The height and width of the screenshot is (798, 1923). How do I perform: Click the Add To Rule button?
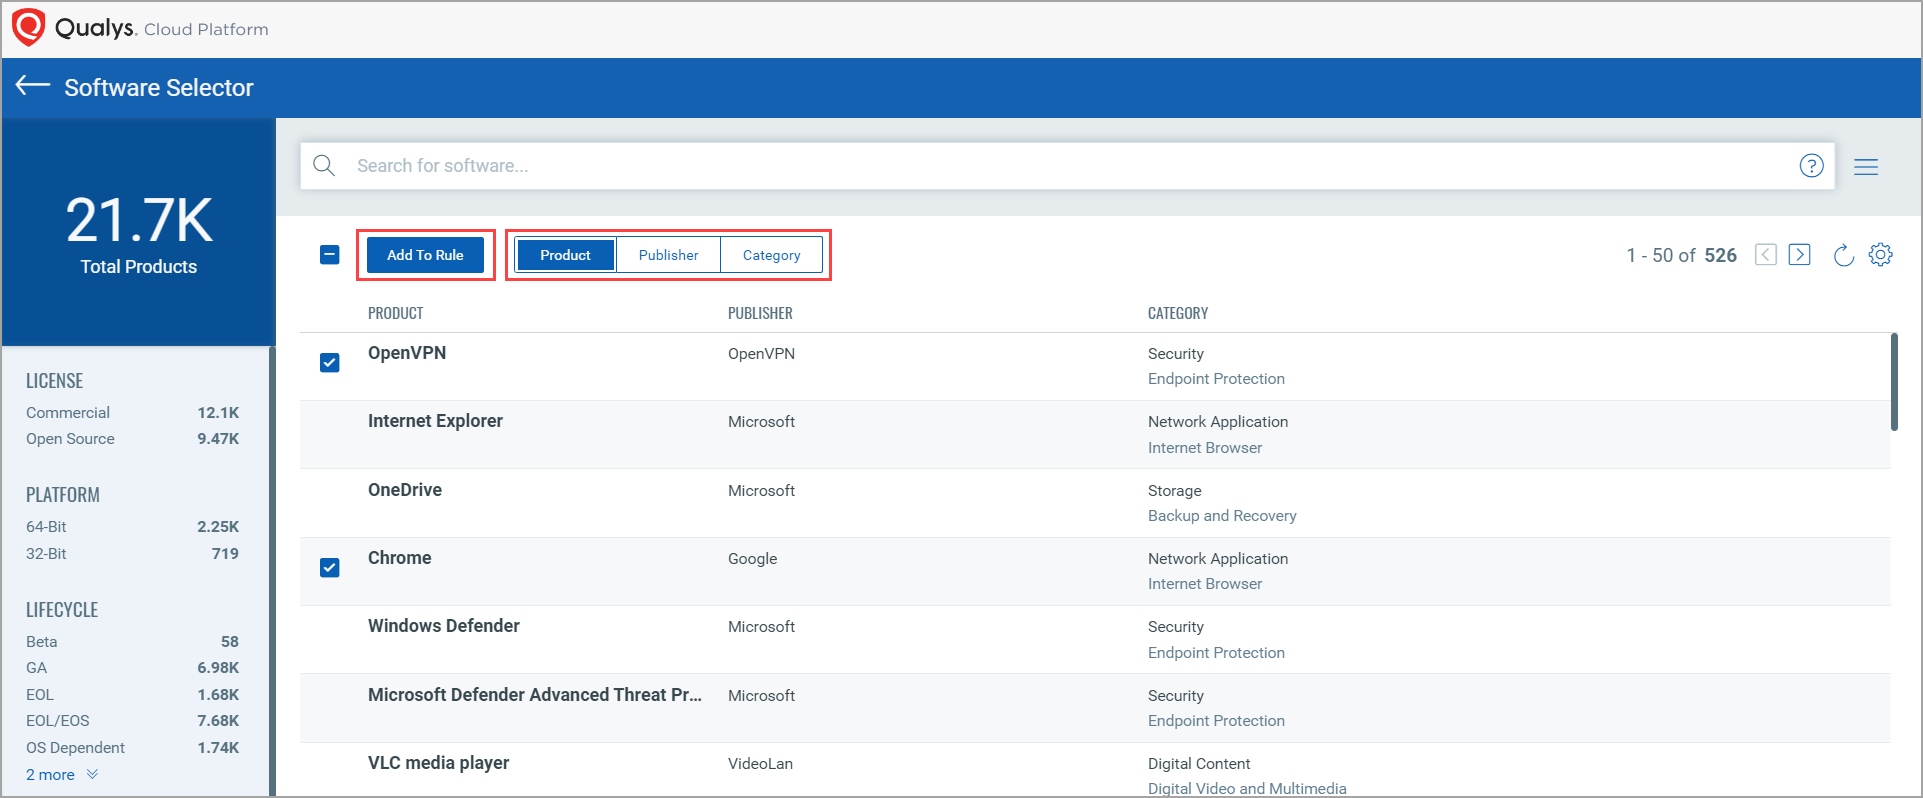(425, 255)
